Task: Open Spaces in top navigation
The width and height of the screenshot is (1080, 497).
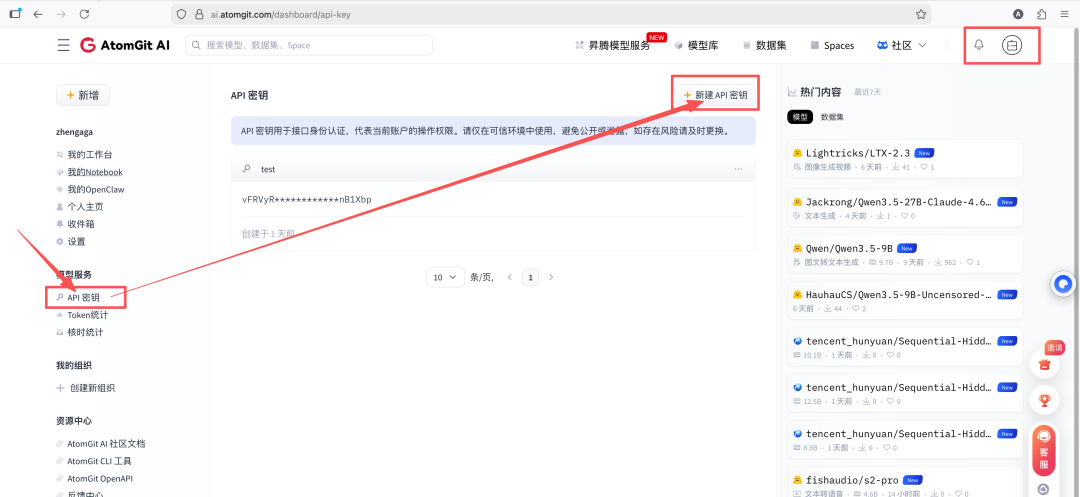Action: point(832,45)
